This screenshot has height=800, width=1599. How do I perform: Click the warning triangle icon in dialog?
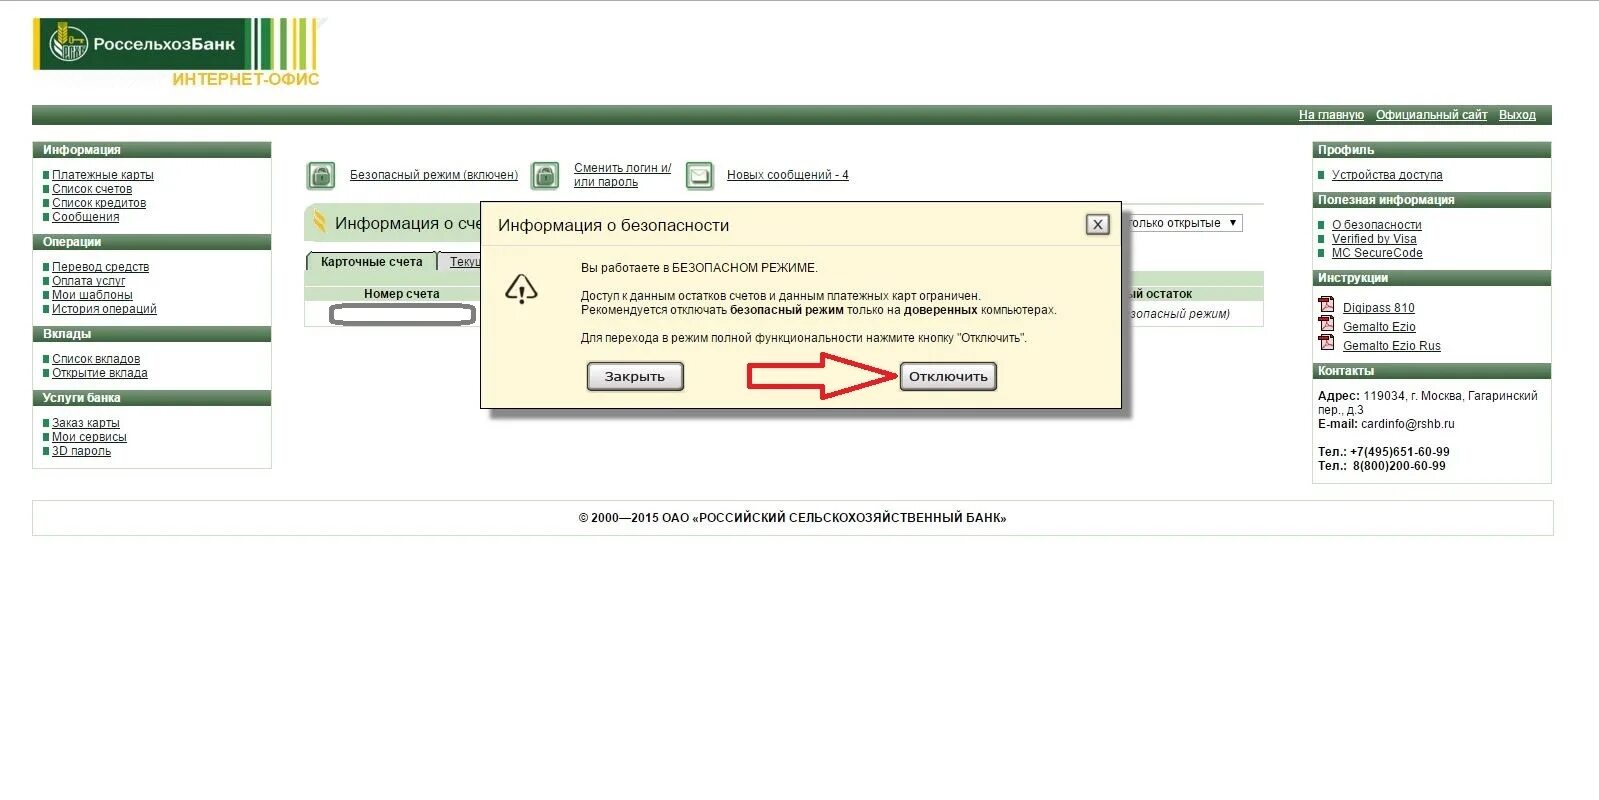(x=521, y=289)
